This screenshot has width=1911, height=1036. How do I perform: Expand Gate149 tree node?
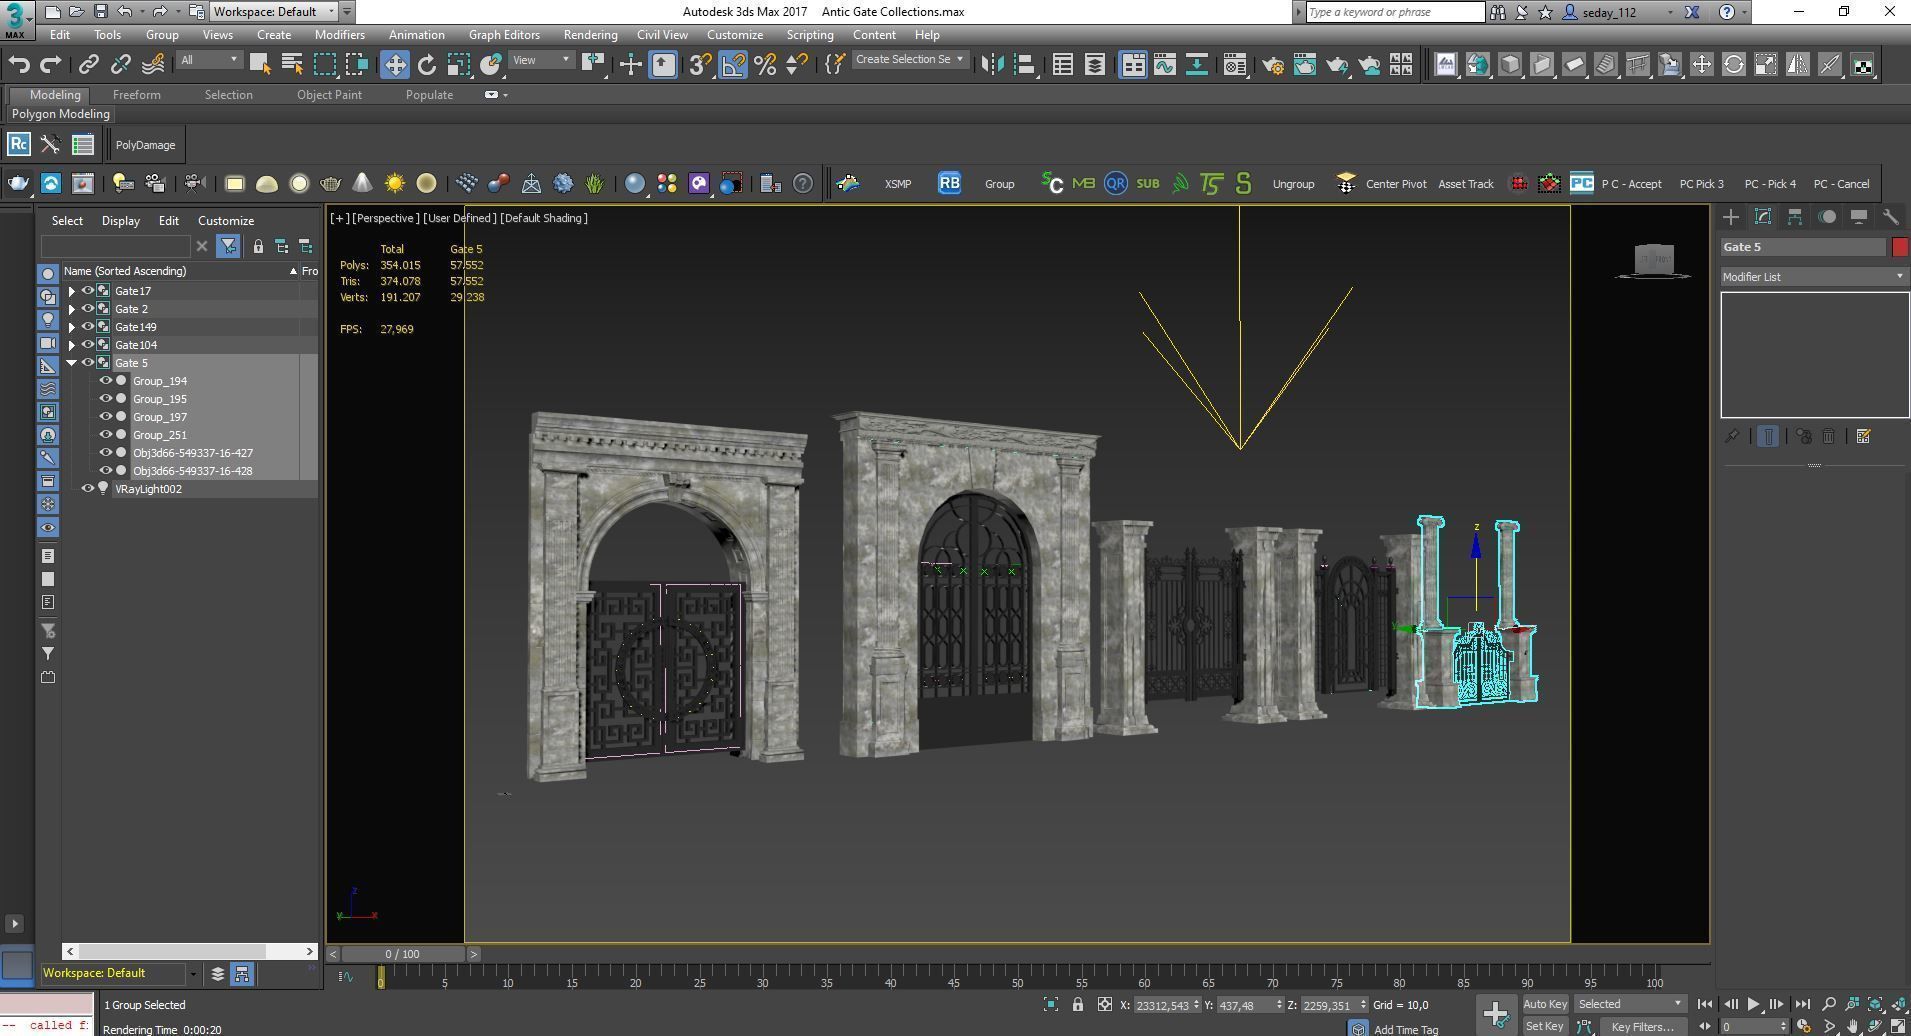point(72,327)
